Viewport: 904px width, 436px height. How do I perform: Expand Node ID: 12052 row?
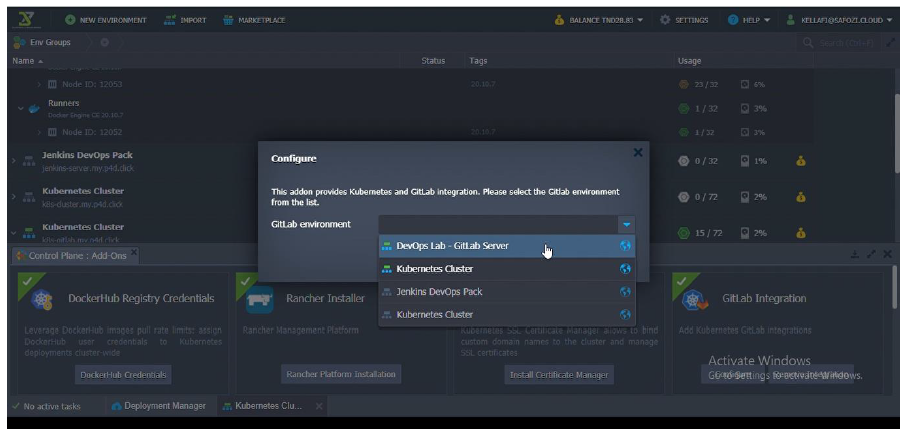[39, 132]
